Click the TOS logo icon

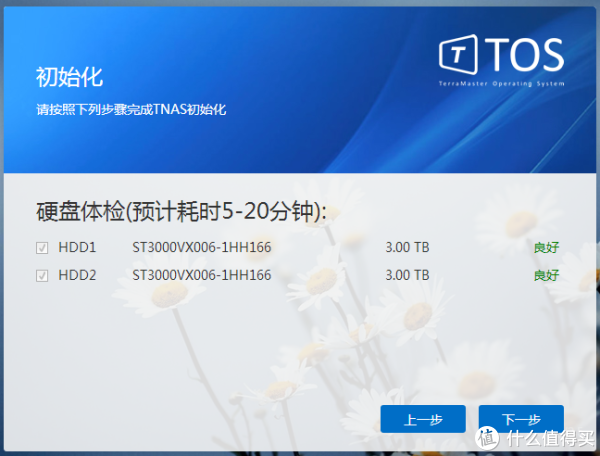pyautogui.click(x=460, y=56)
